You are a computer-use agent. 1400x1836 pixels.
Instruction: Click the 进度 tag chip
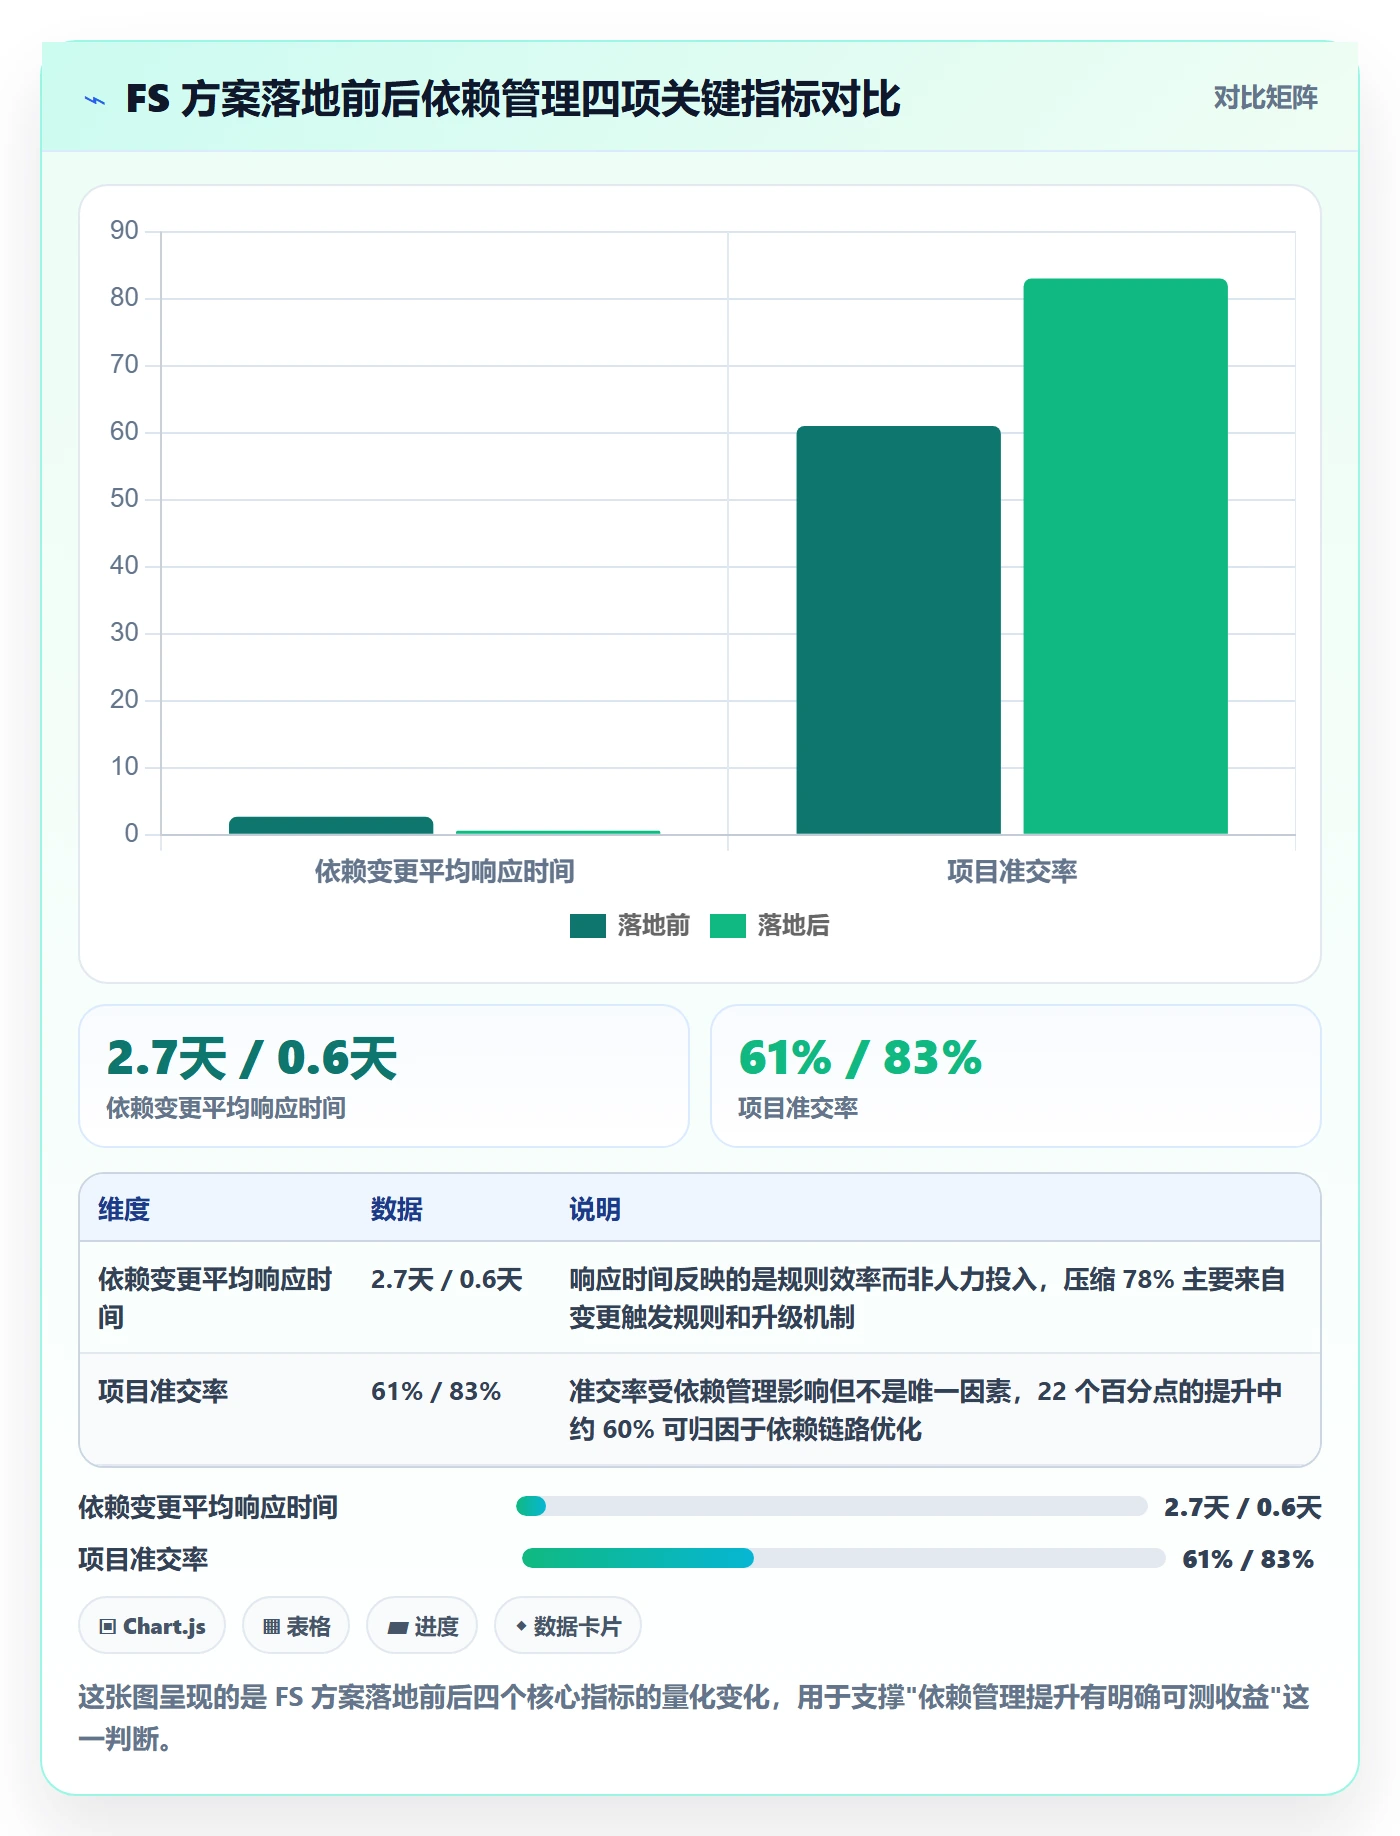422,1626
